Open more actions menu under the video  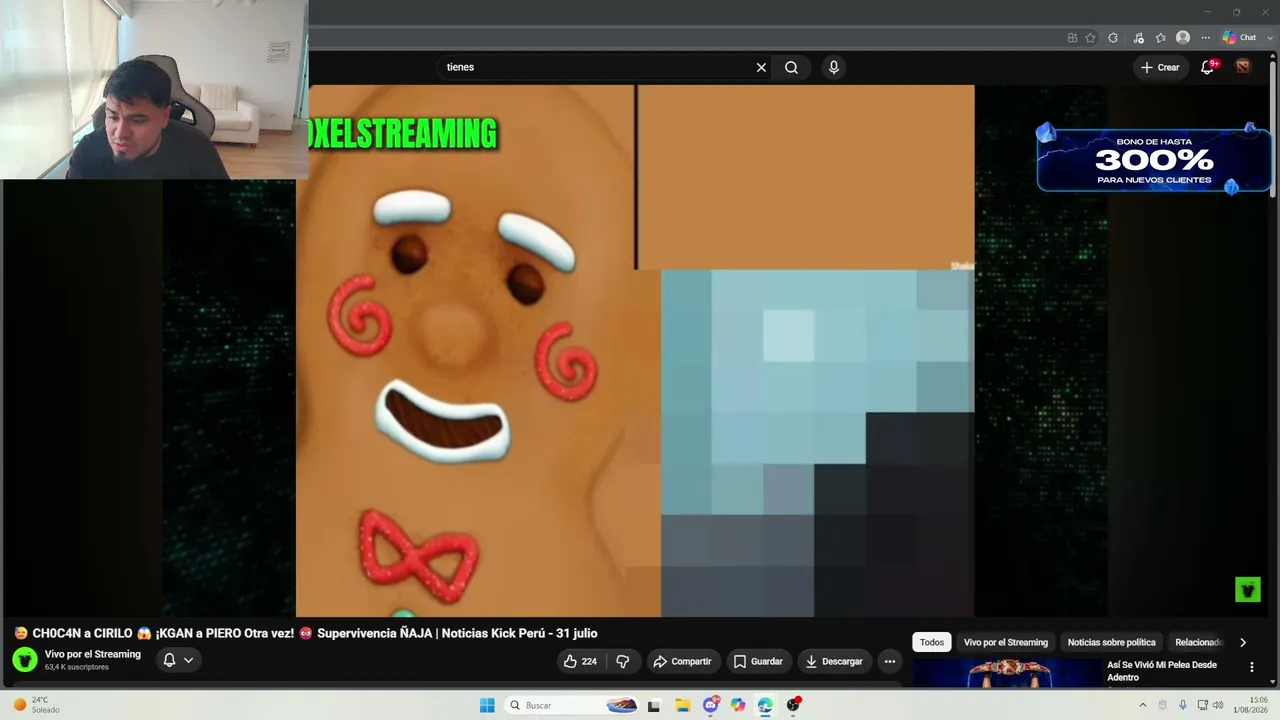click(x=890, y=661)
